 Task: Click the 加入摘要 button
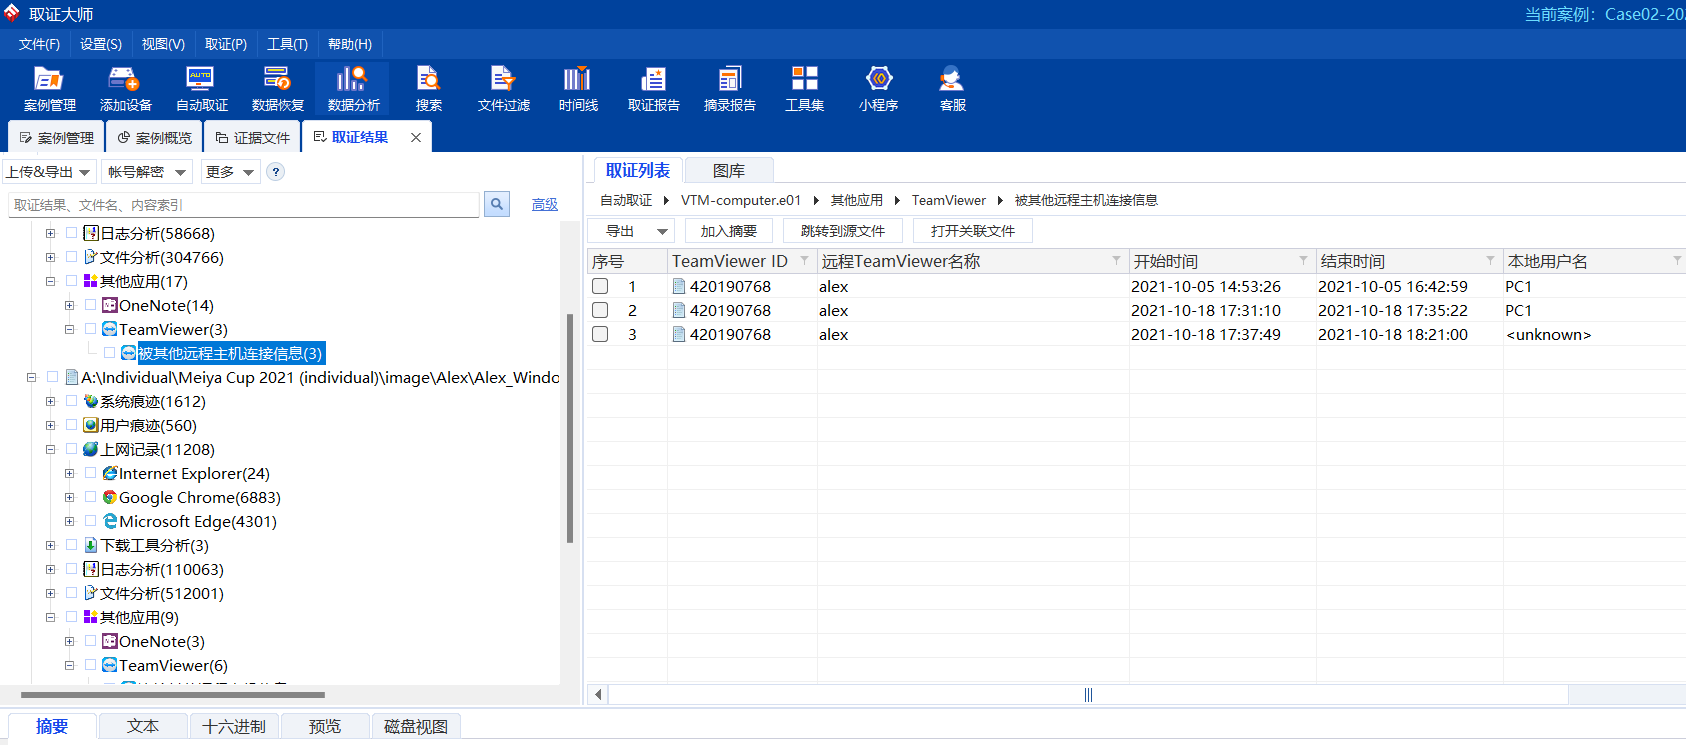click(728, 231)
